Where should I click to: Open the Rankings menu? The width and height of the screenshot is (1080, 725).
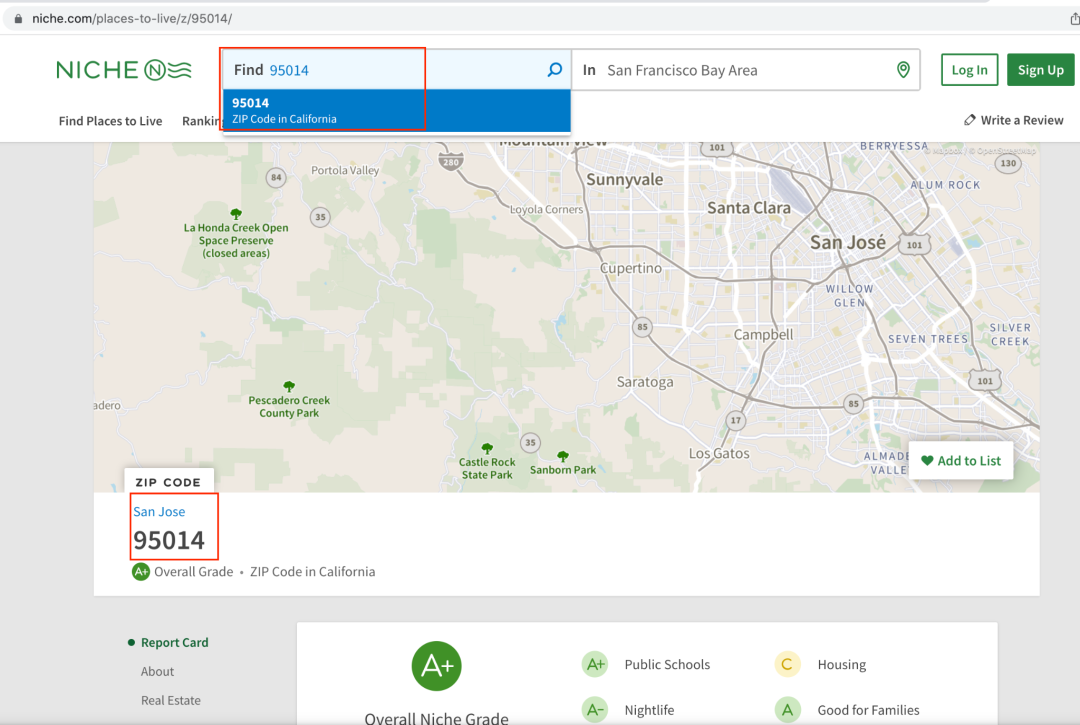[x=200, y=121]
